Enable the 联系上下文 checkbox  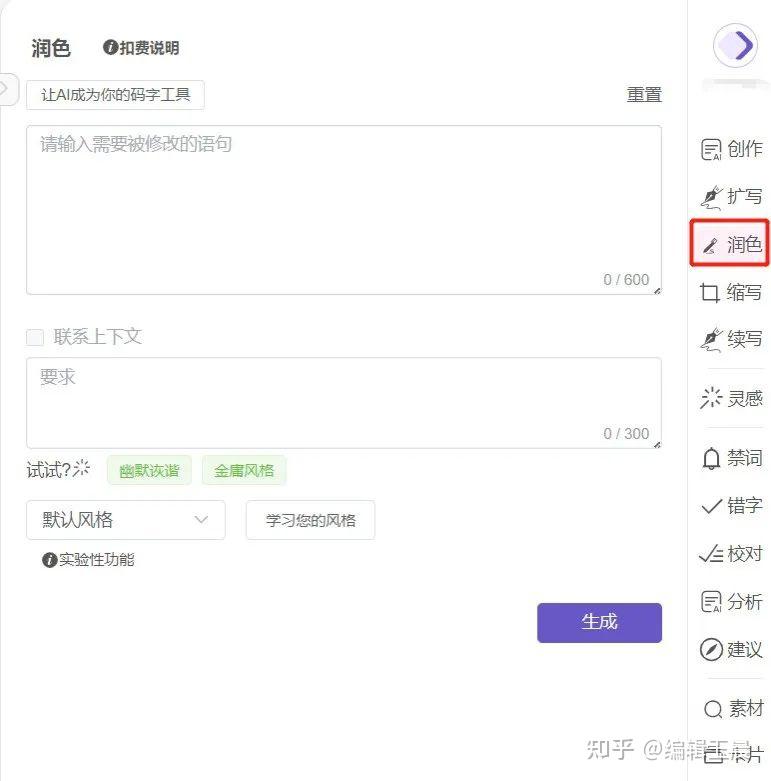[35, 337]
